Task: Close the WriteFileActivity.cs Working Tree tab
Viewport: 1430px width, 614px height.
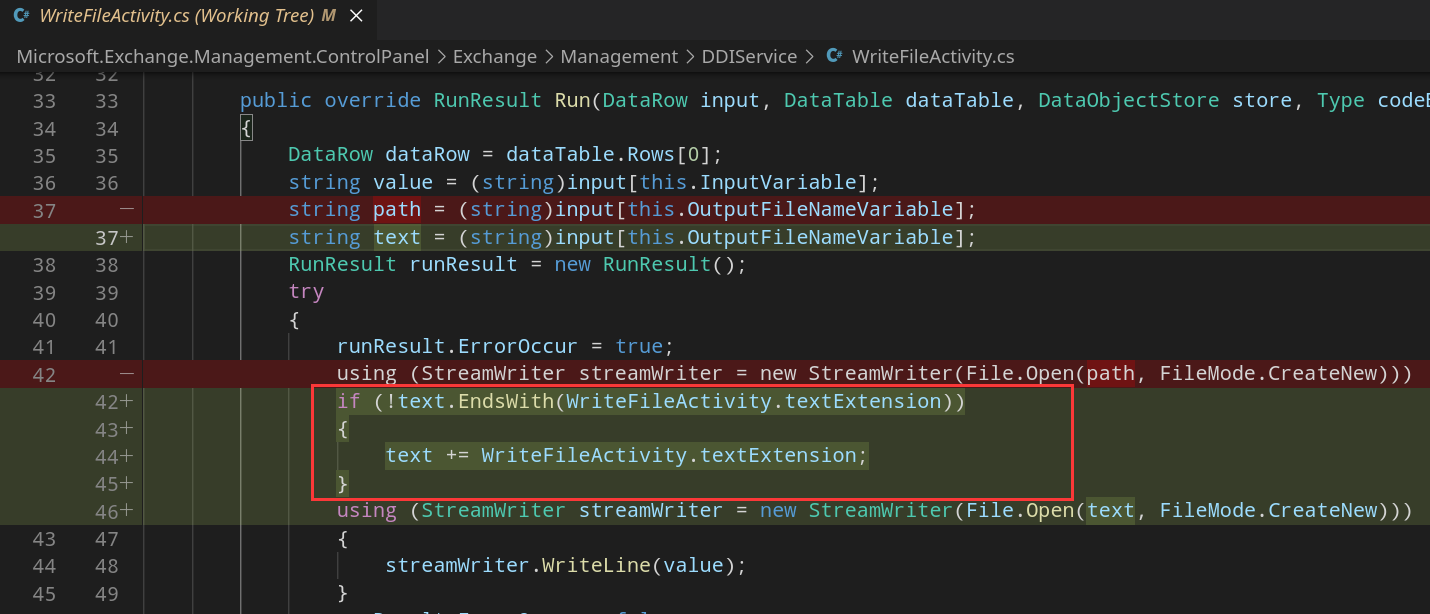Action: [x=356, y=16]
